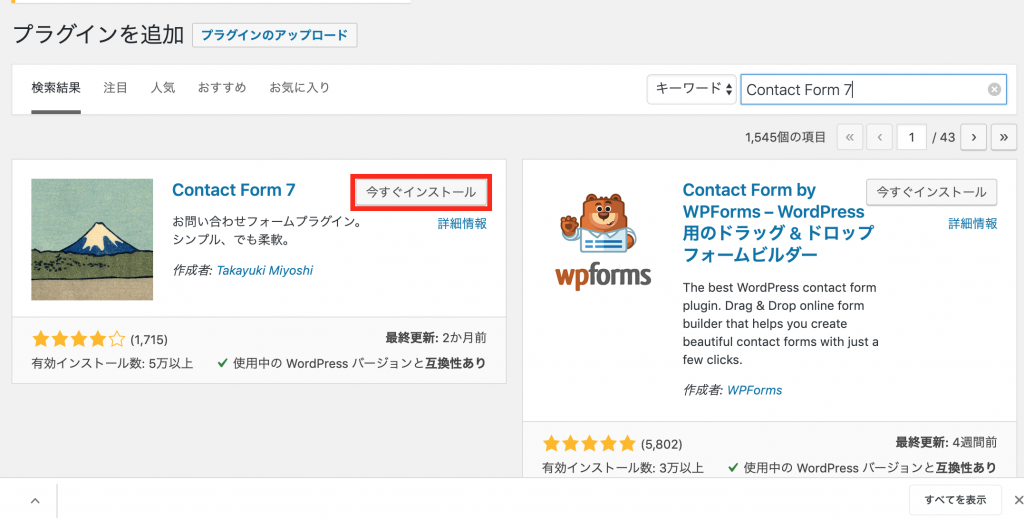Click プラグインのアップロード button
The height and width of the screenshot is (519, 1024).
coord(274,35)
